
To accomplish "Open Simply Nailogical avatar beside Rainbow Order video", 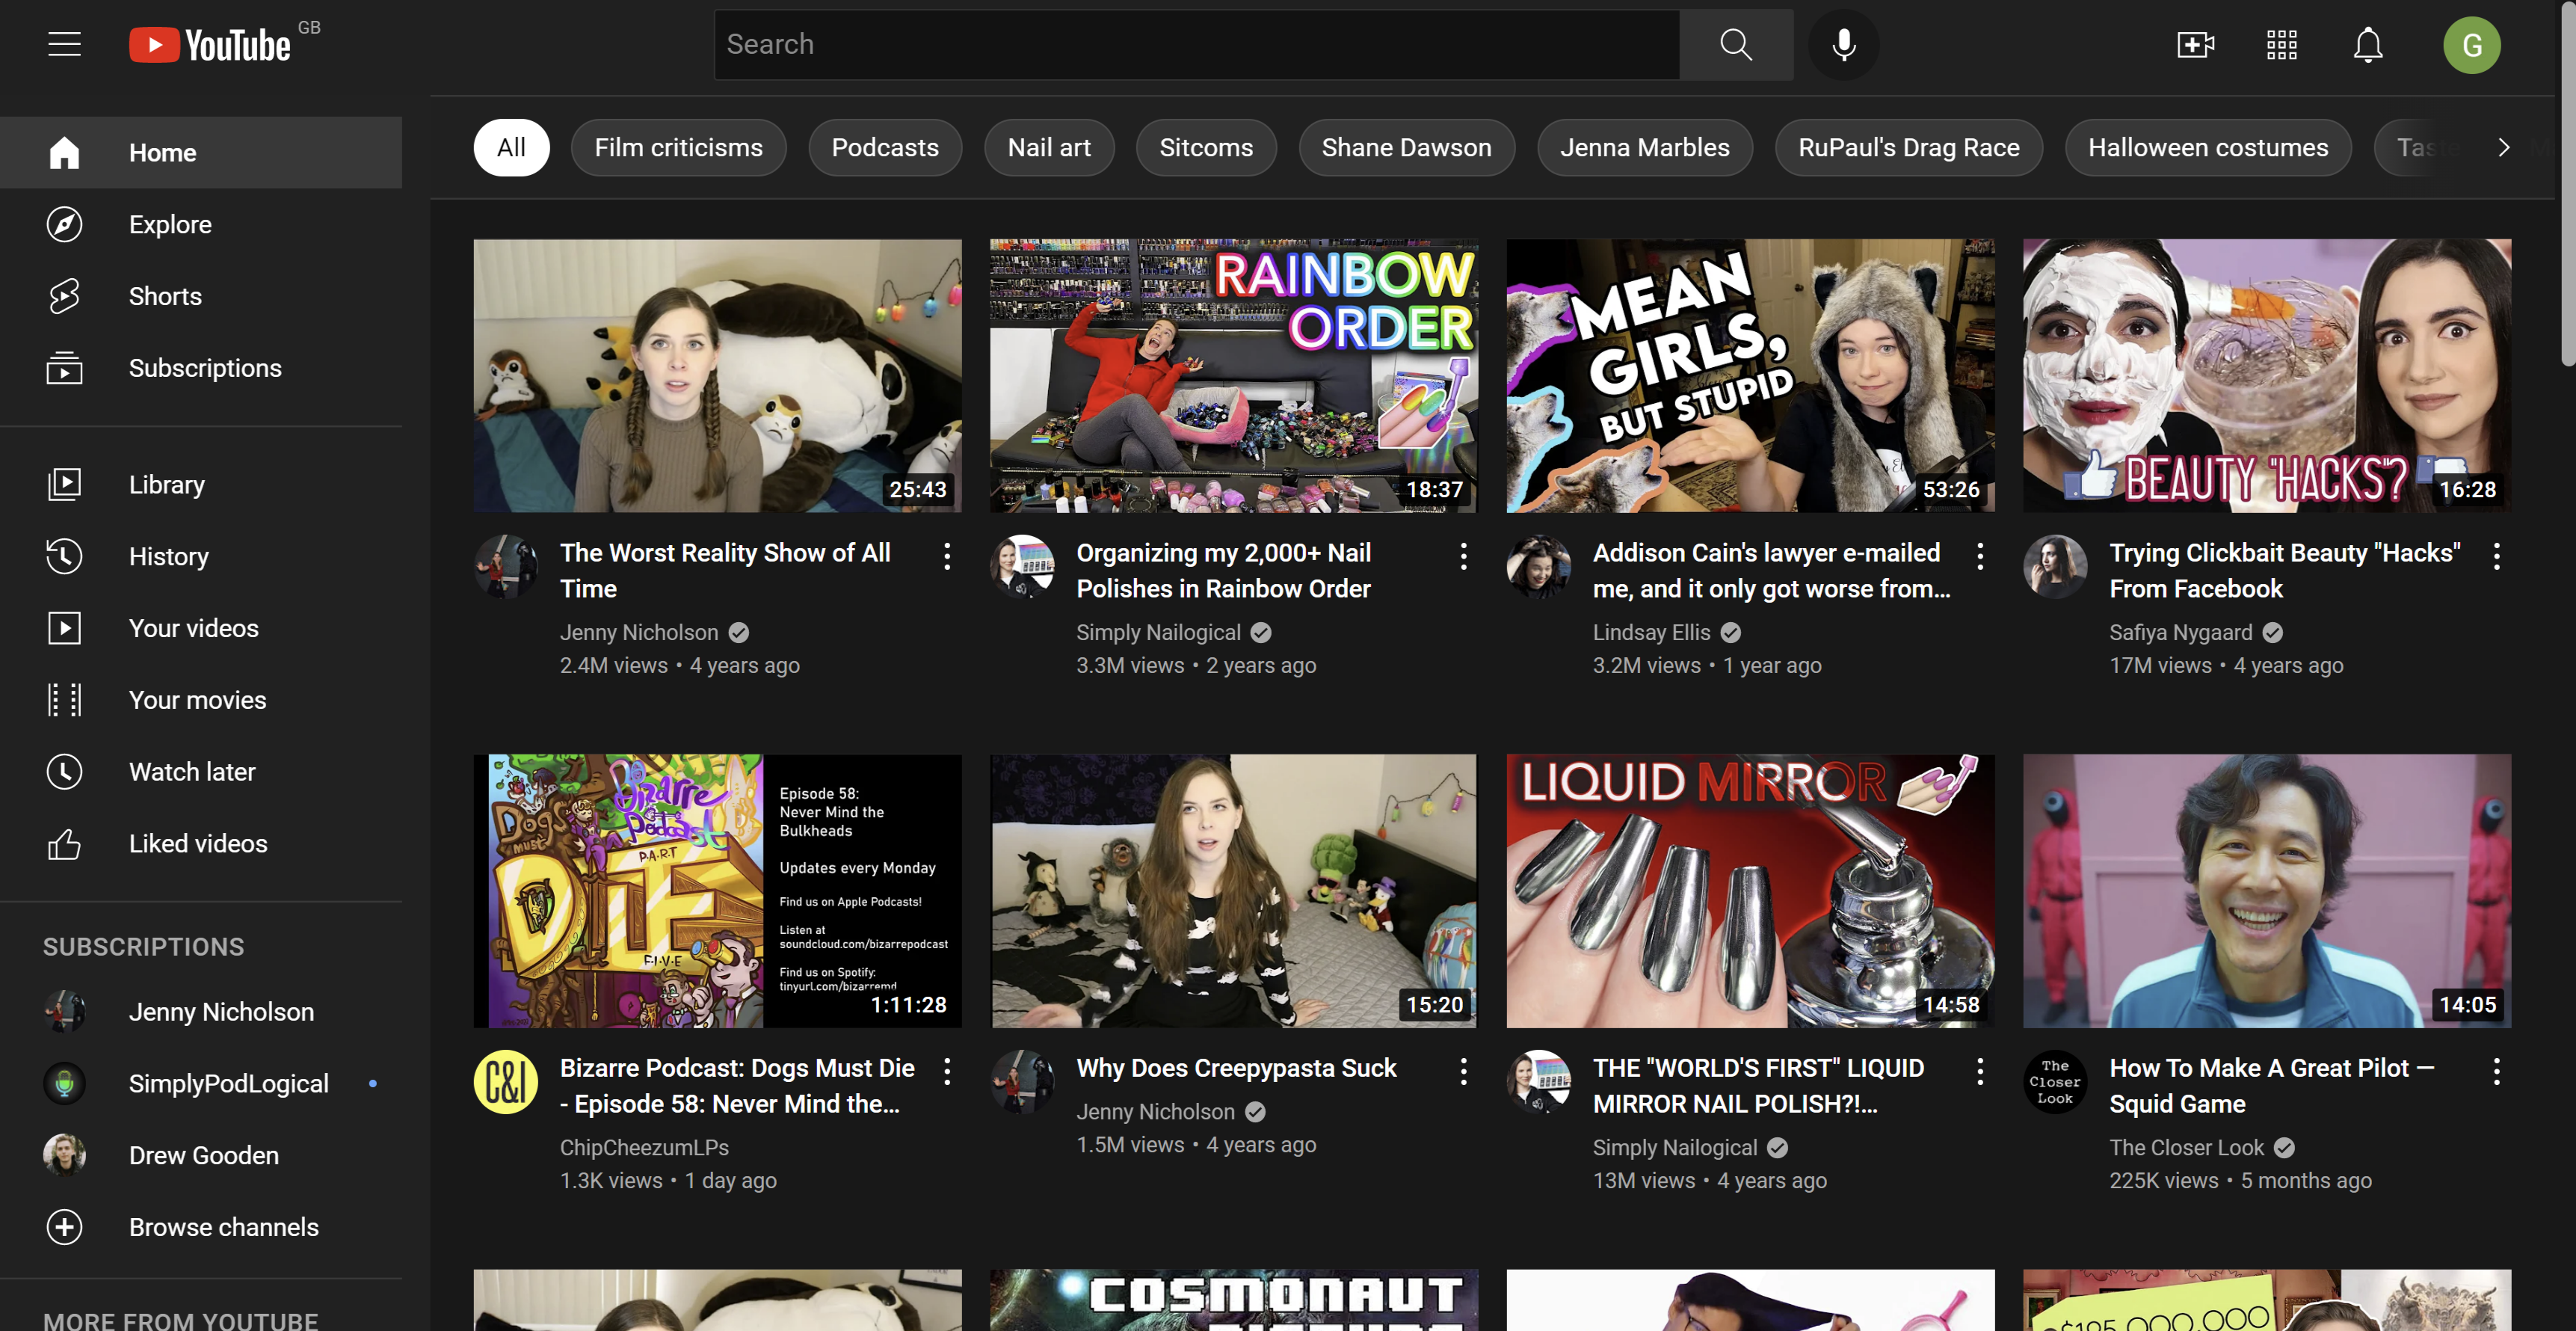I will click(1022, 566).
